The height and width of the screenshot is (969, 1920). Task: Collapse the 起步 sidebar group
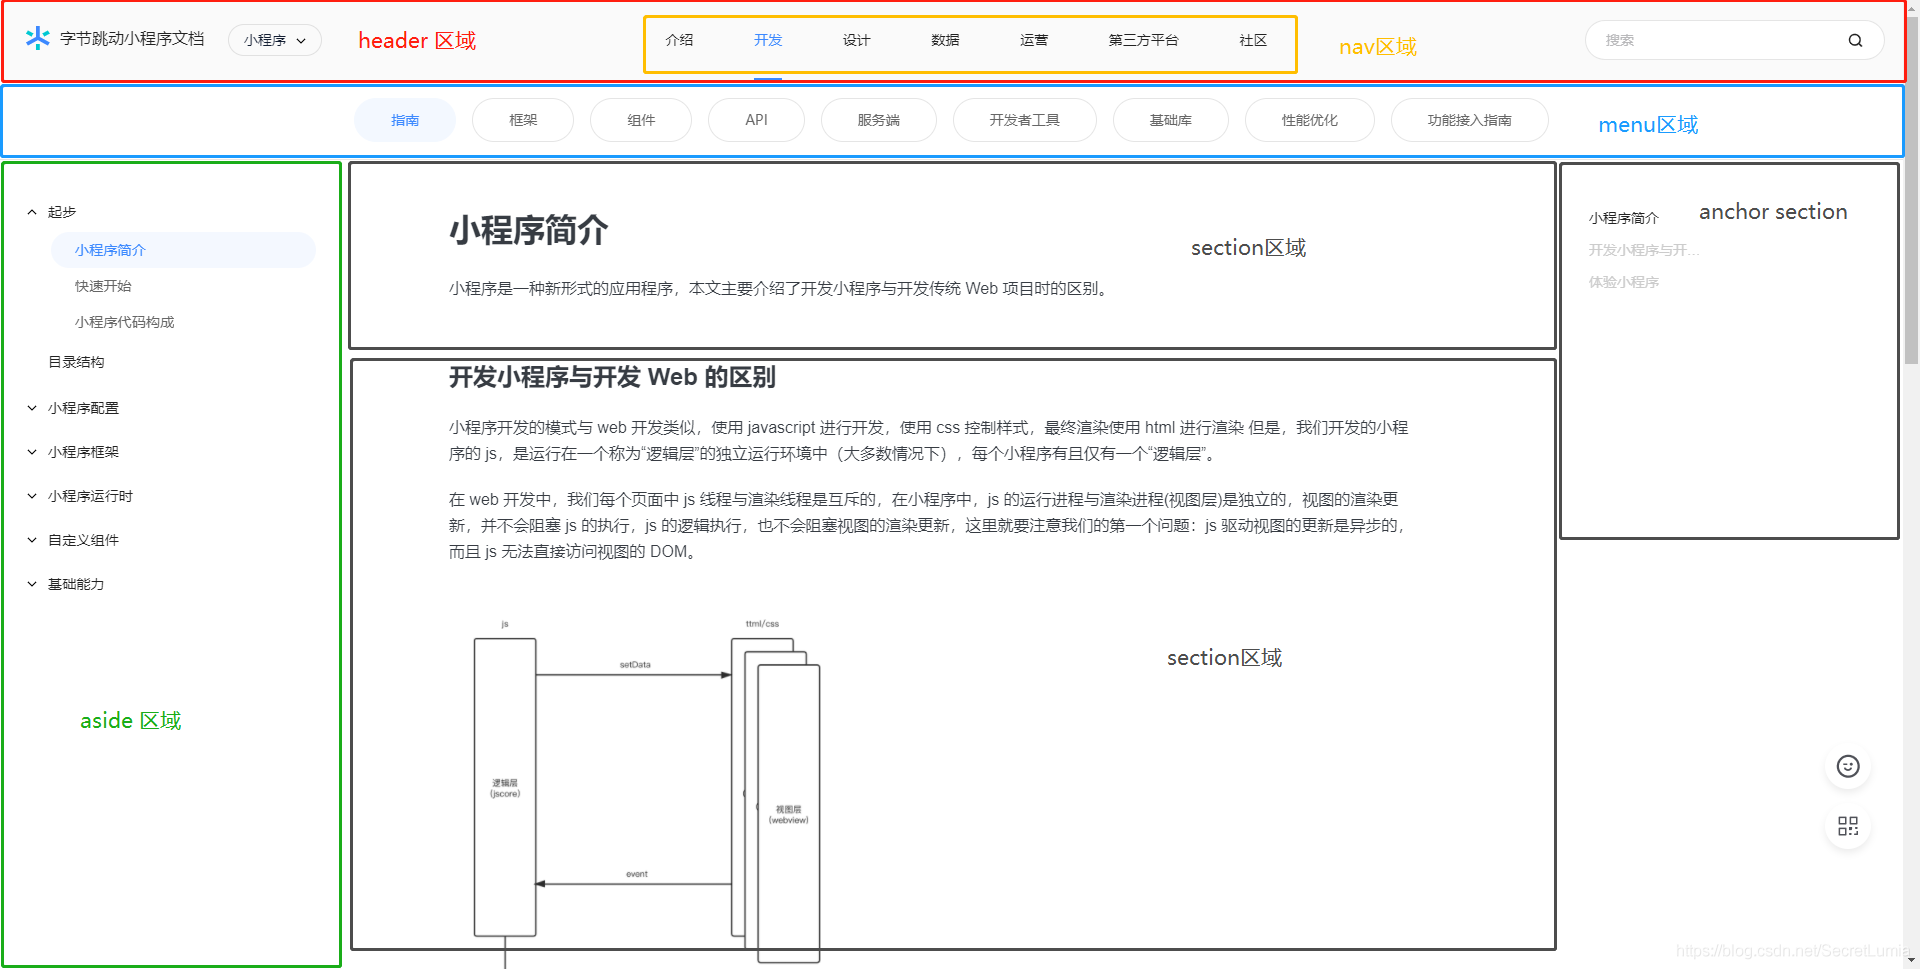(x=32, y=212)
